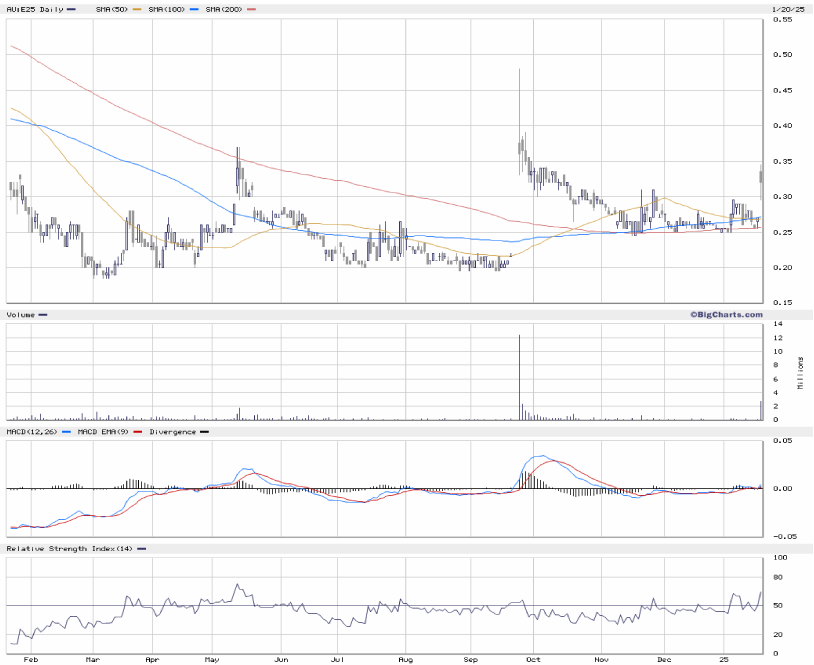Screen dimensions: 814x665
Task: Click the AUiE25 Daily line marker
Action: point(72,9)
